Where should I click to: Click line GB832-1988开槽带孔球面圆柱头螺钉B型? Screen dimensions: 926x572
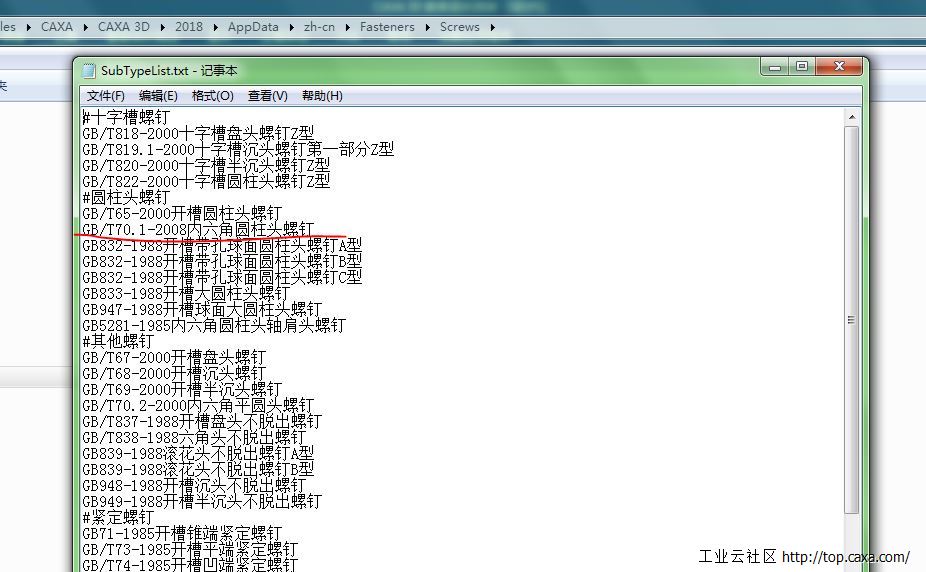[x=222, y=261]
